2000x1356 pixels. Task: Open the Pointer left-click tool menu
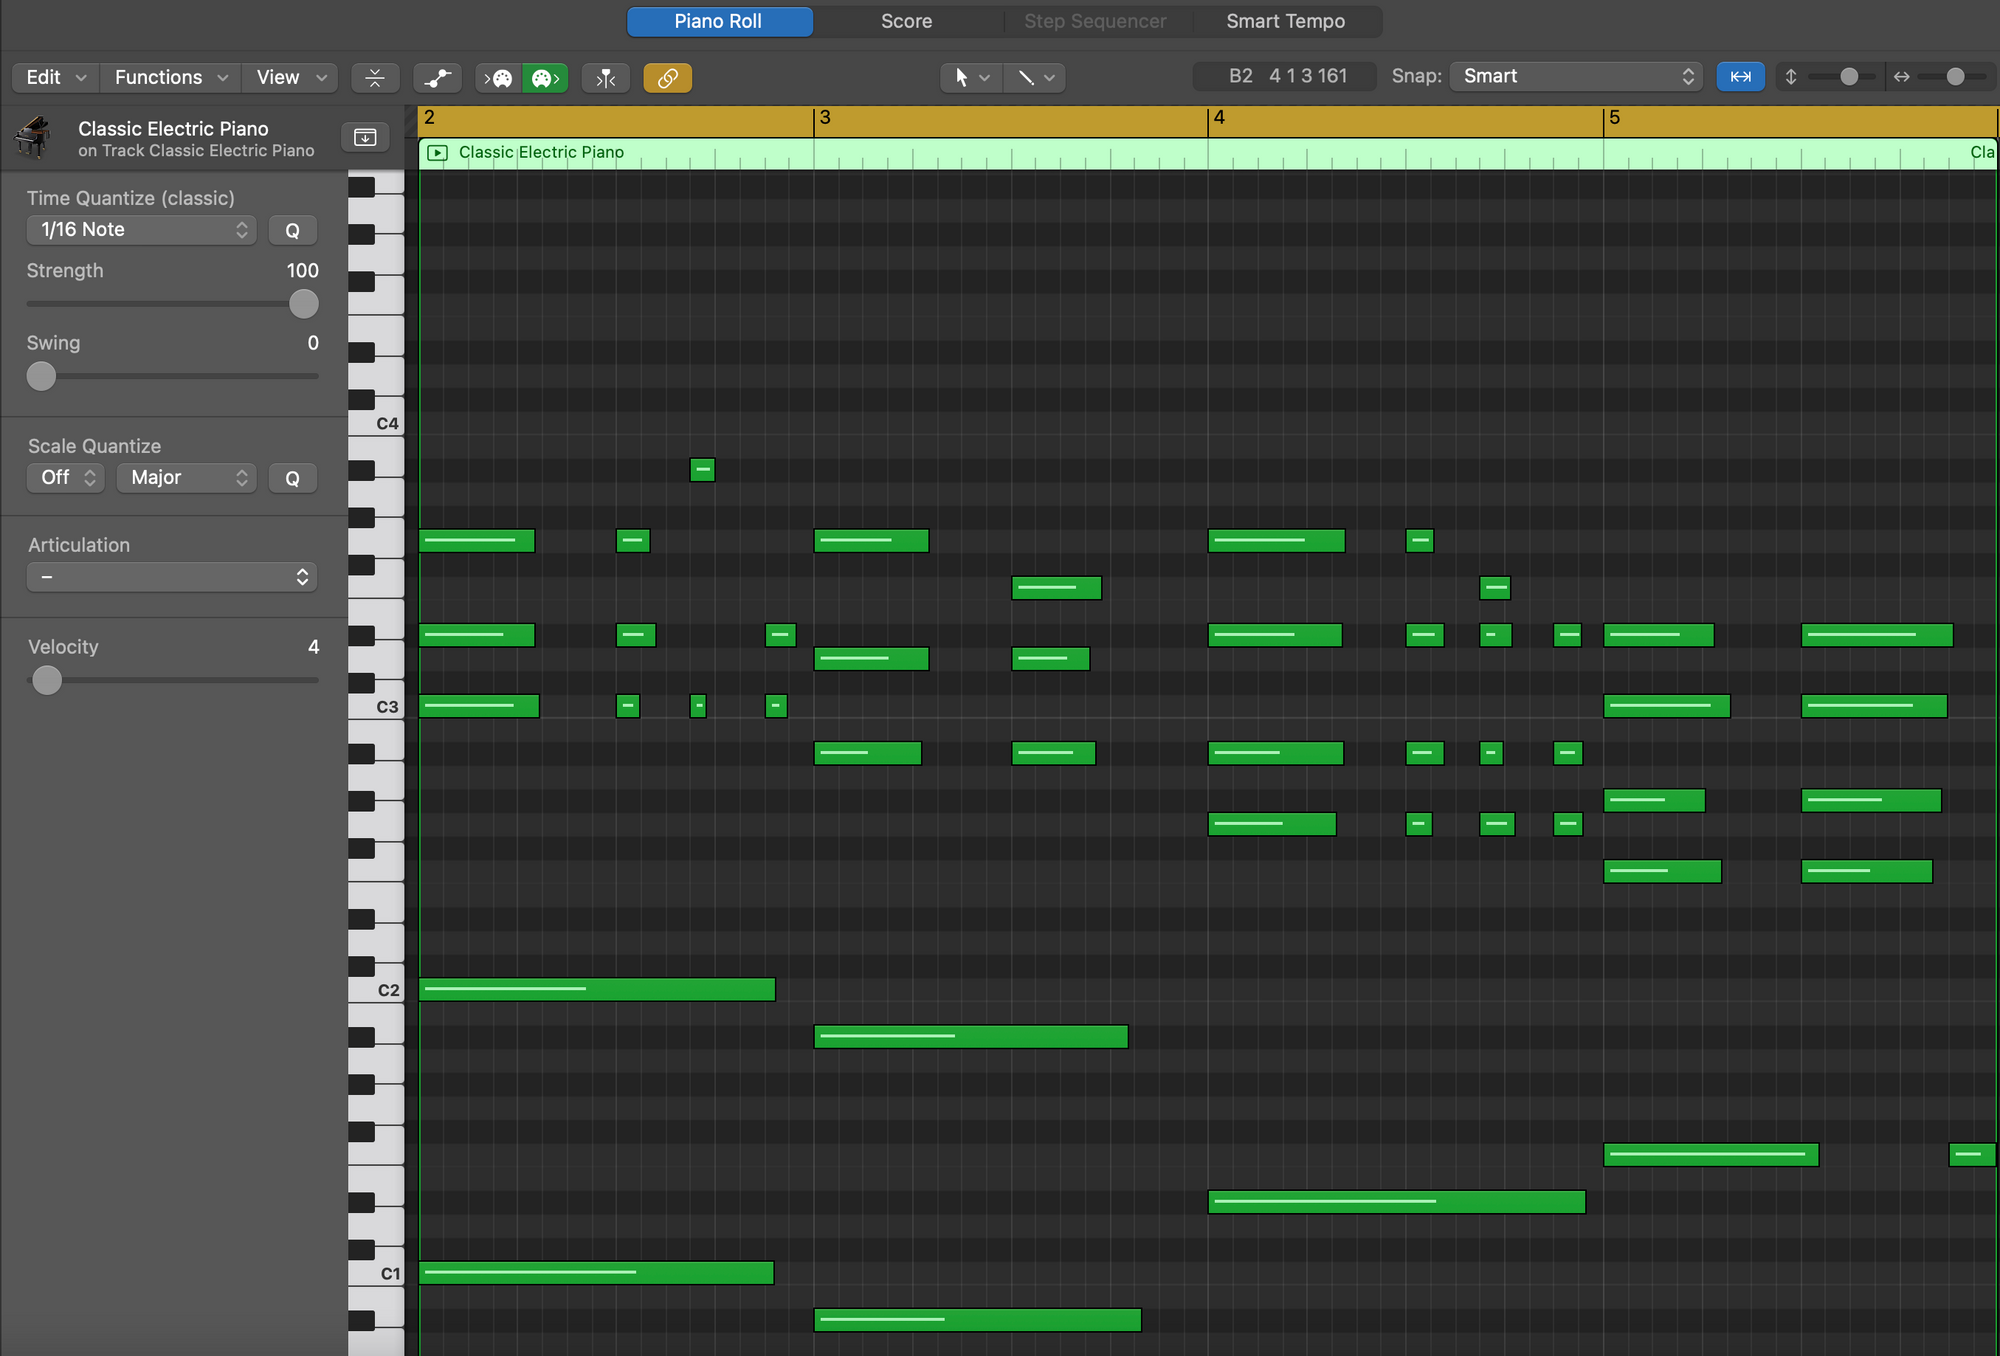(x=971, y=77)
